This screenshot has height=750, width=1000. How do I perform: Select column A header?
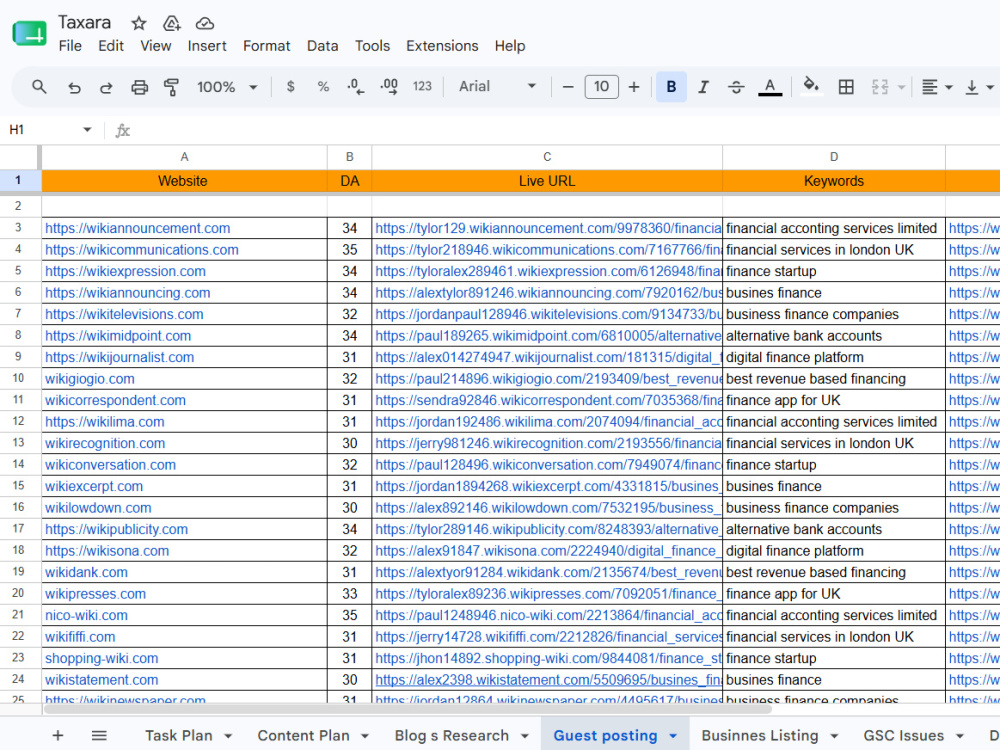click(x=184, y=157)
